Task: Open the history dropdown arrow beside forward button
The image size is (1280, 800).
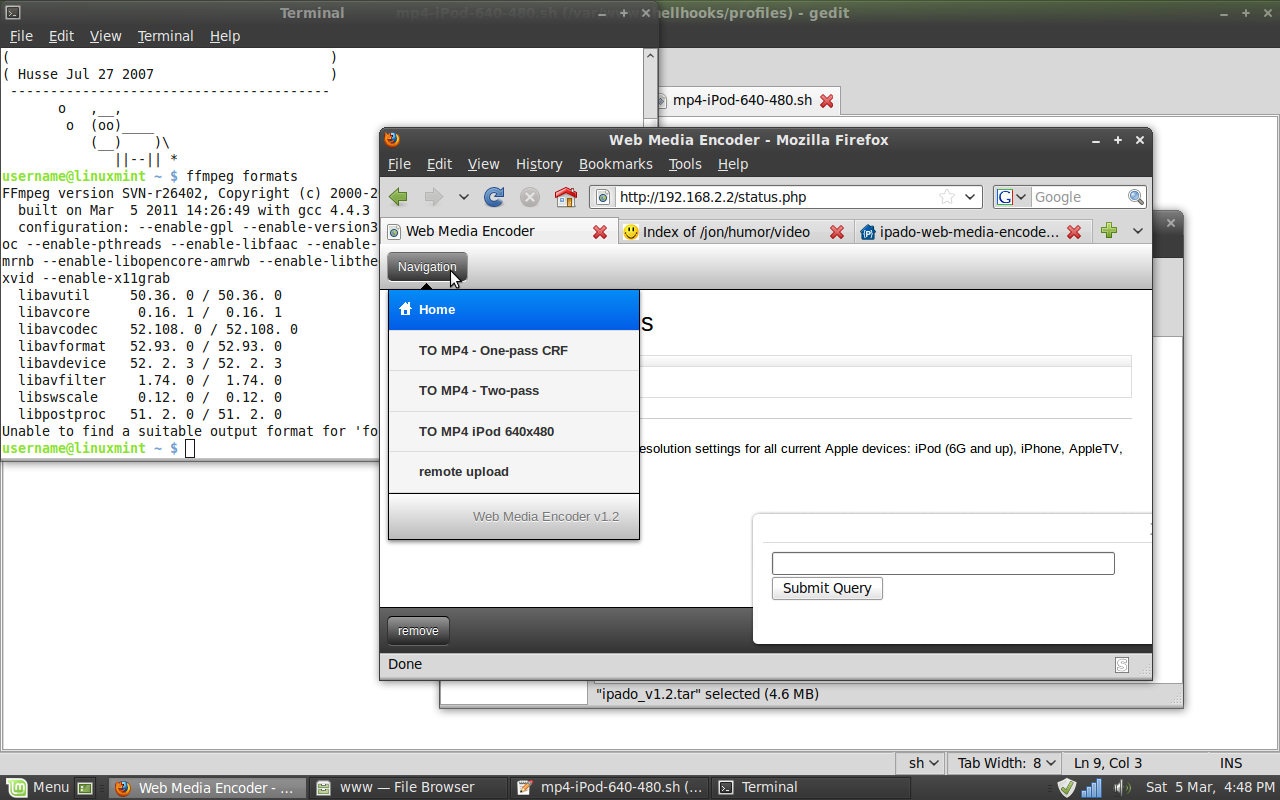Action: (x=464, y=197)
